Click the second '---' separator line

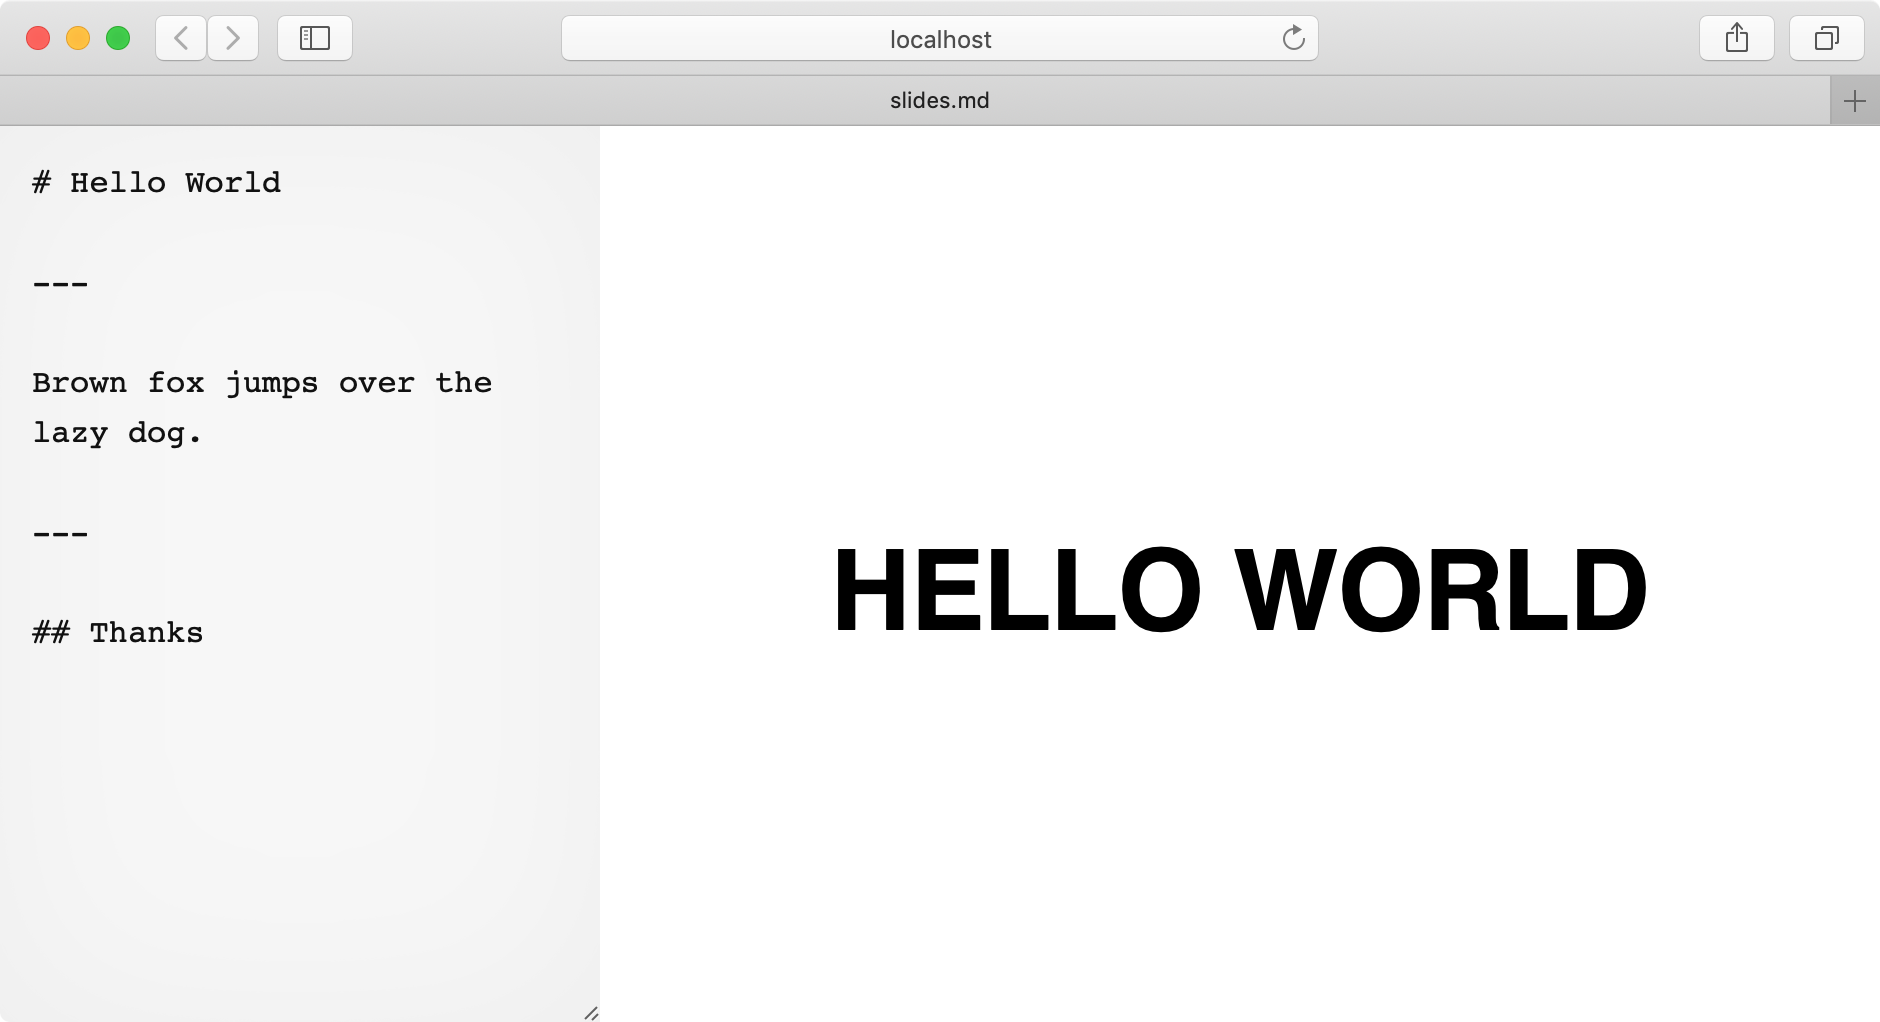coord(60,534)
